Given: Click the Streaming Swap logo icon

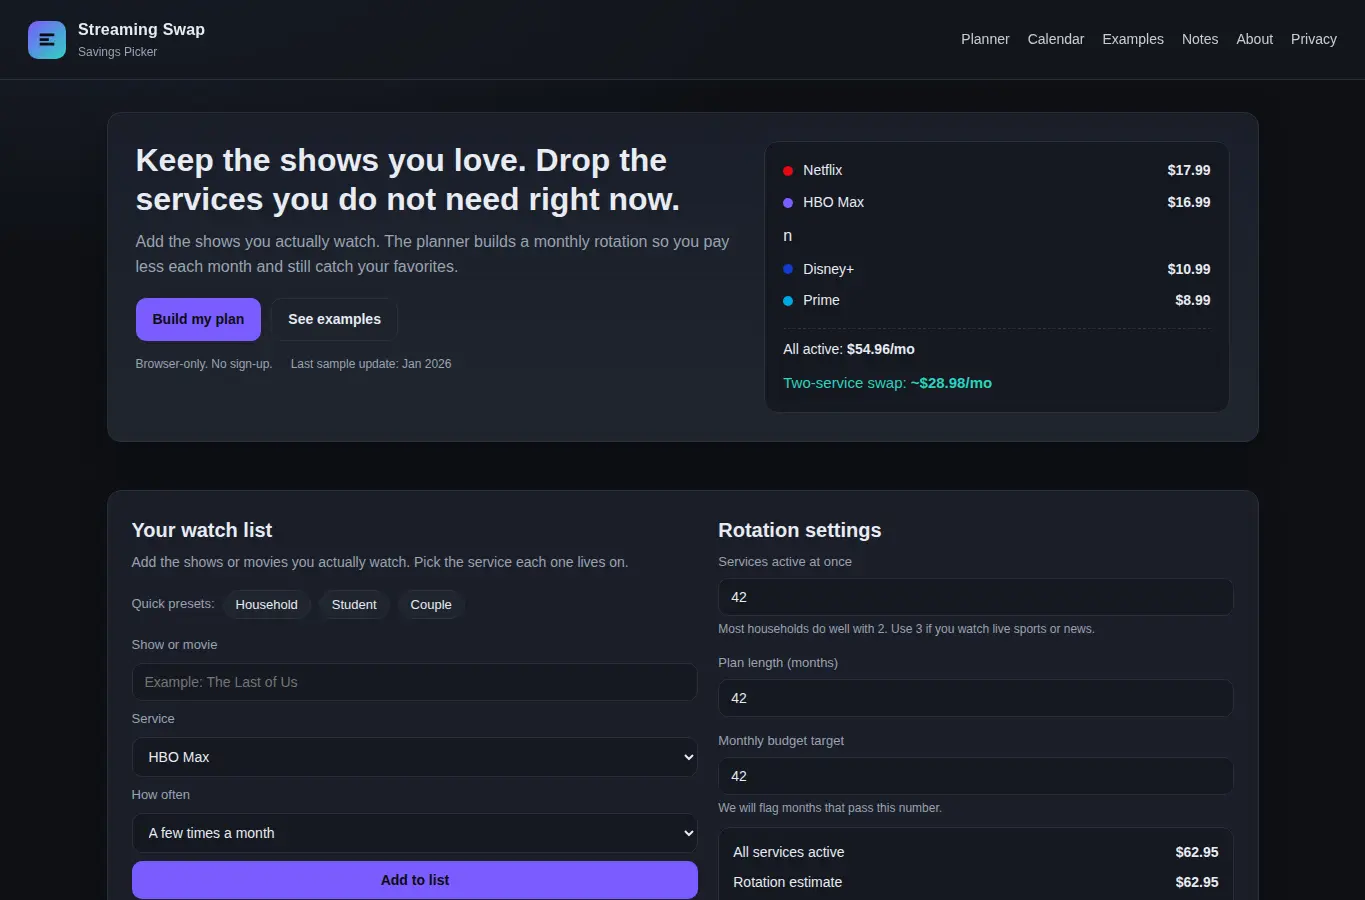Looking at the screenshot, I should [x=47, y=40].
